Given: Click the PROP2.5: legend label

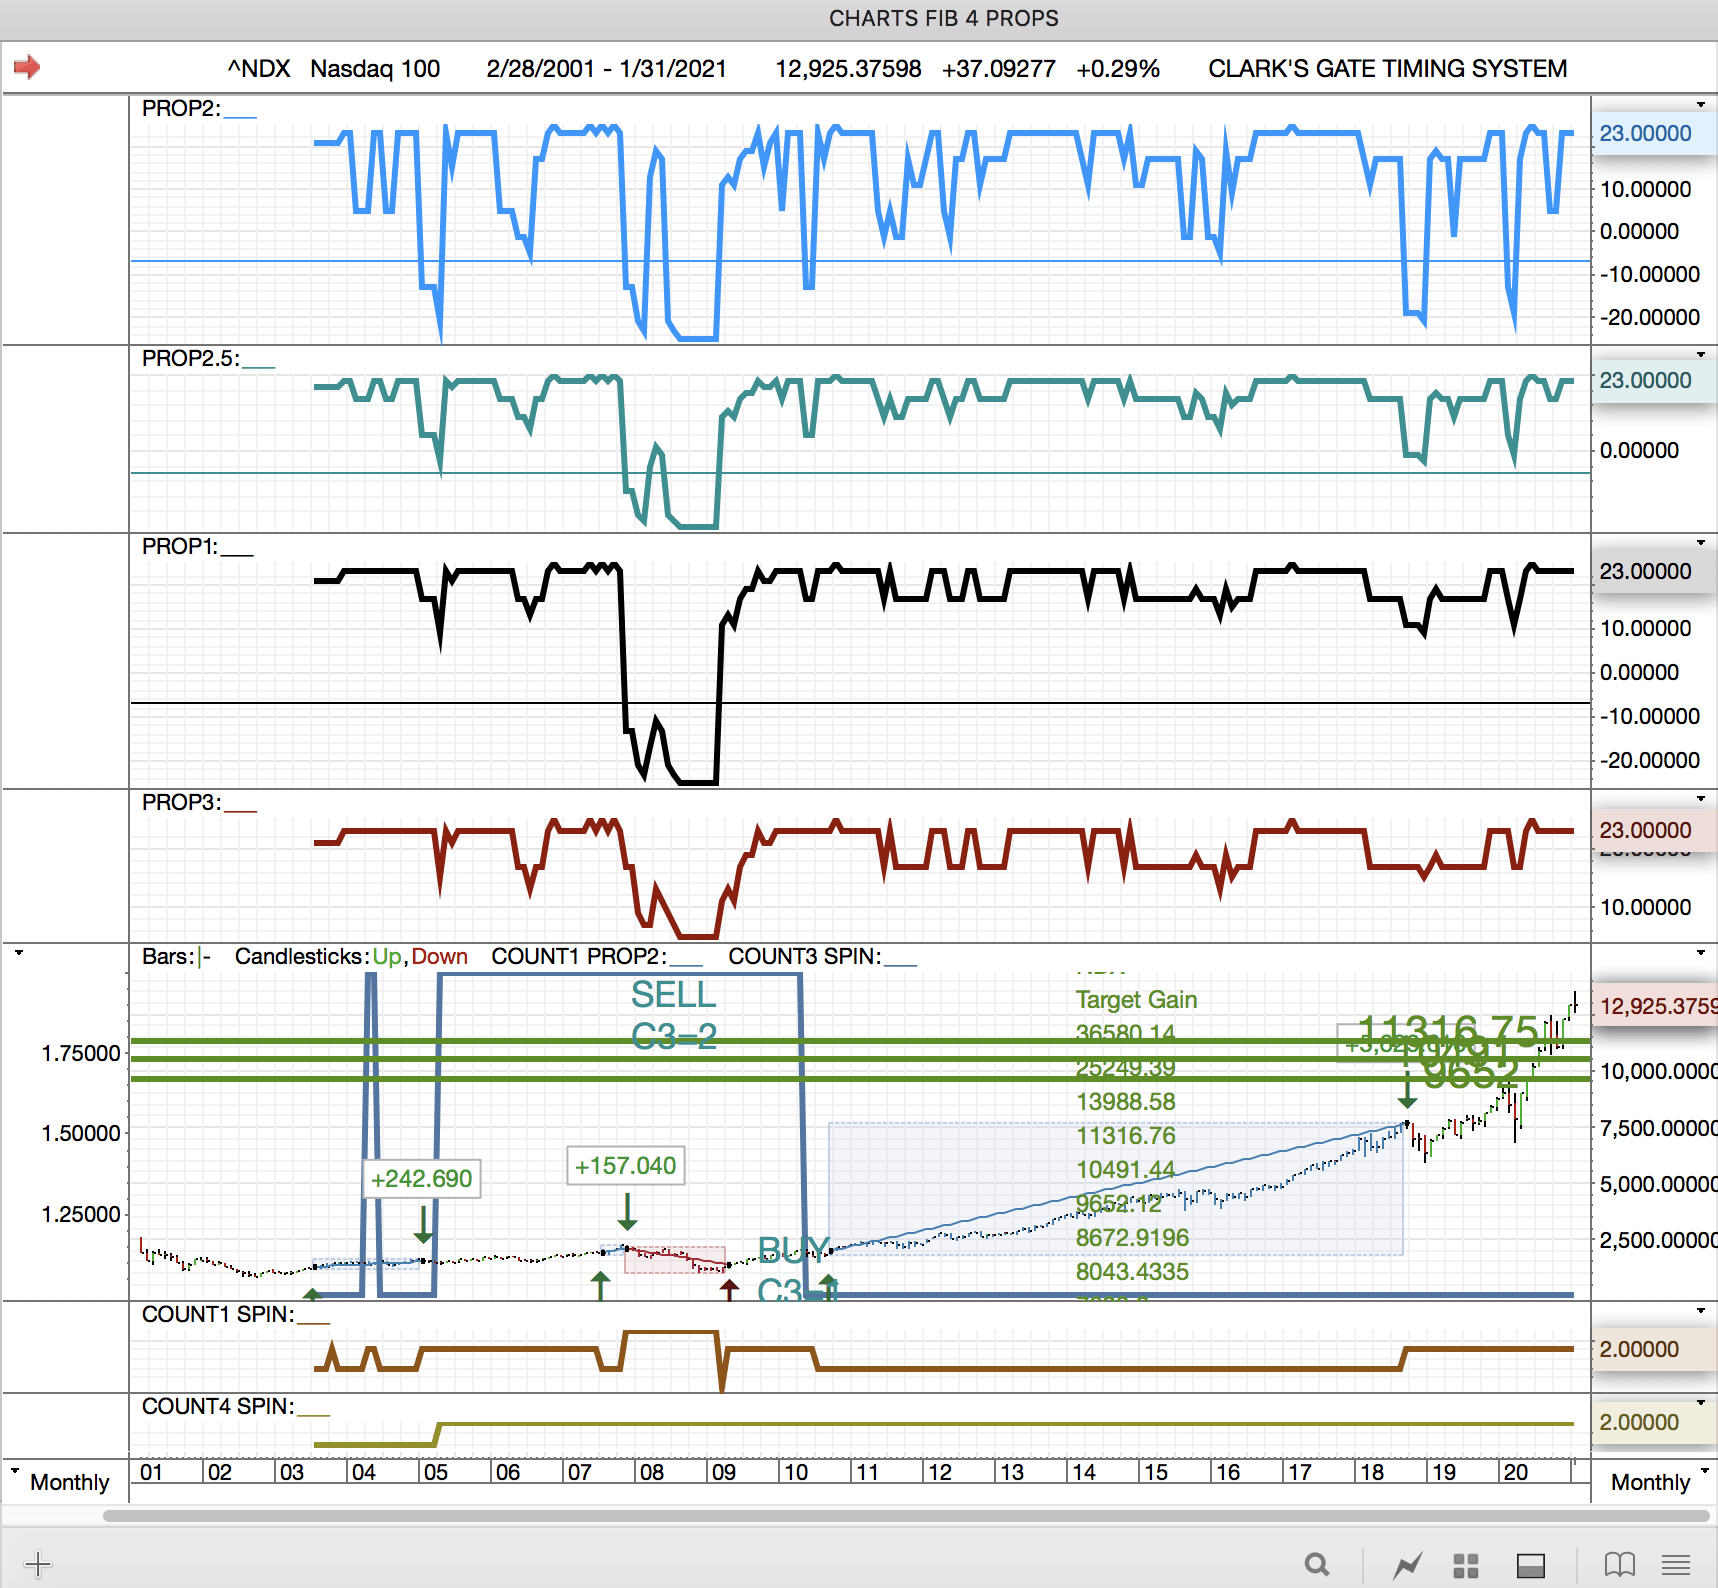Looking at the screenshot, I should [190, 358].
